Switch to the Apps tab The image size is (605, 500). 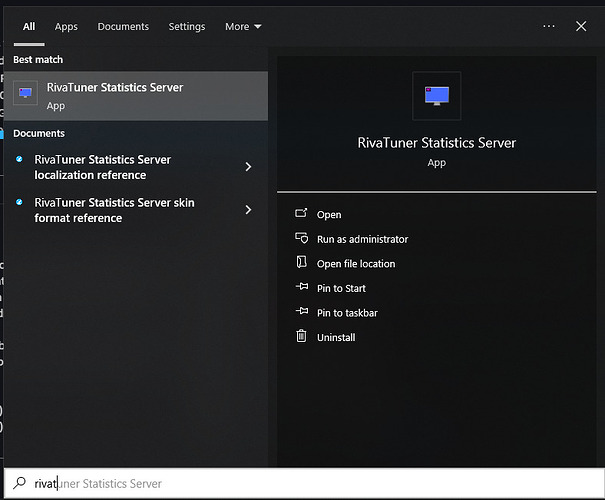[x=66, y=27]
